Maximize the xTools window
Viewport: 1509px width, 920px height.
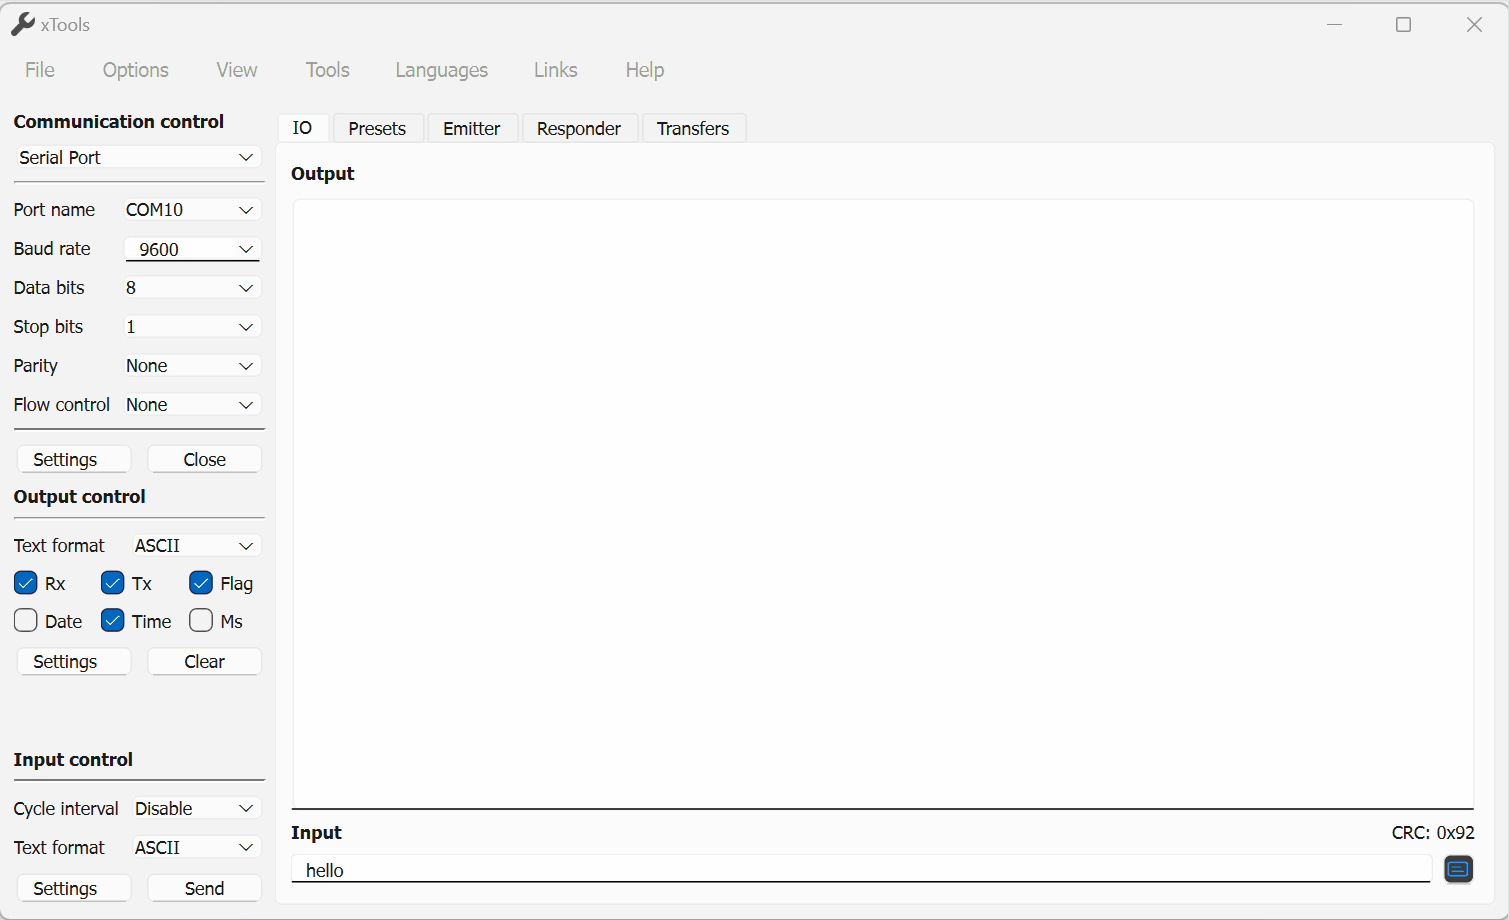pos(1403,25)
